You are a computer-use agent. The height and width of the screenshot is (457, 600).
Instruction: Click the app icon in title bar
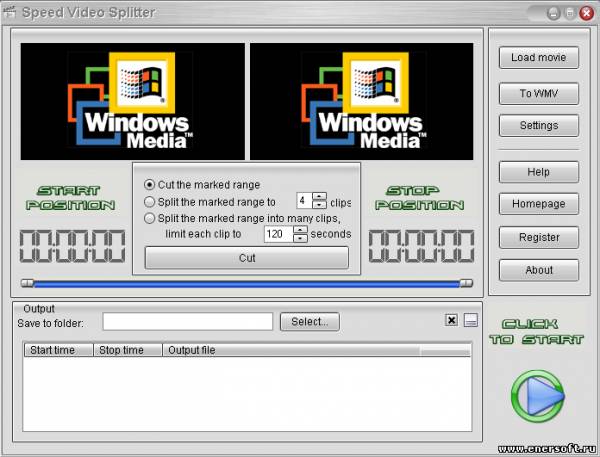click(10, 12)
